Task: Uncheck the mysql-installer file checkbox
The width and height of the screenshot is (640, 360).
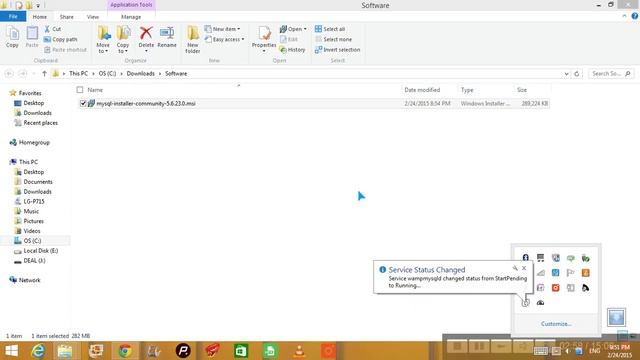Action: pyautogui.click(x=83, y=104)
